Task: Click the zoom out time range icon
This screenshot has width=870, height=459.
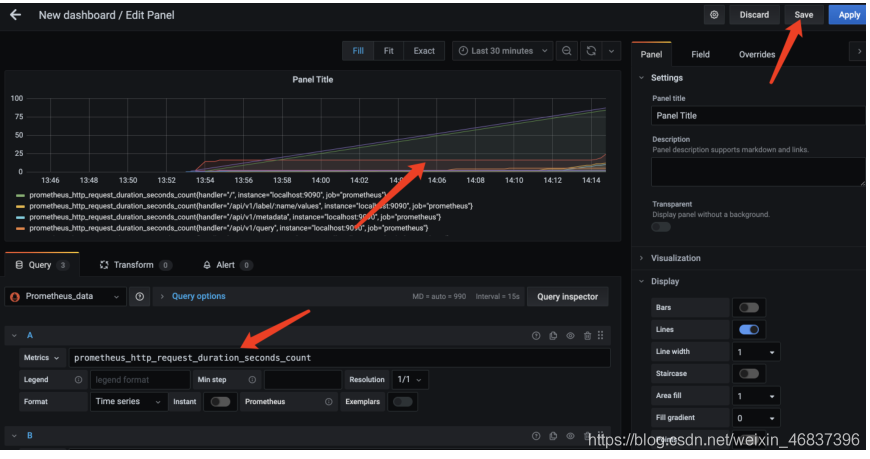Action: 567,51
